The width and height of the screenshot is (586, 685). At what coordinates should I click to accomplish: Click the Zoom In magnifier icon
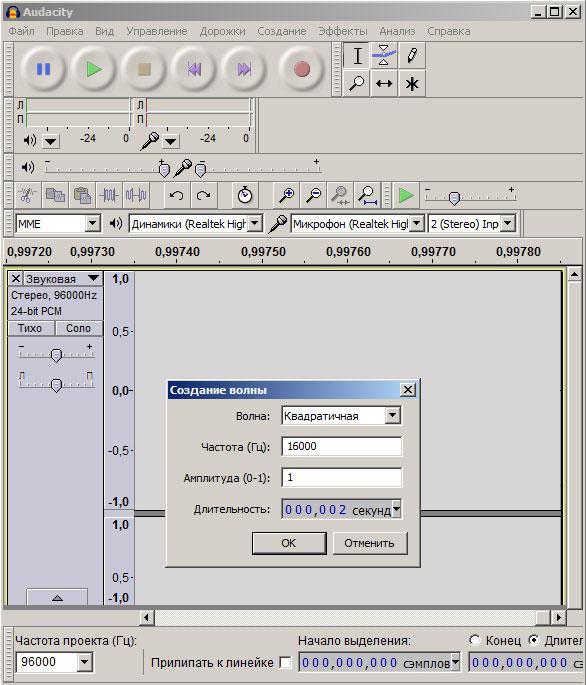pyautogui.click(x=286, y=195)
